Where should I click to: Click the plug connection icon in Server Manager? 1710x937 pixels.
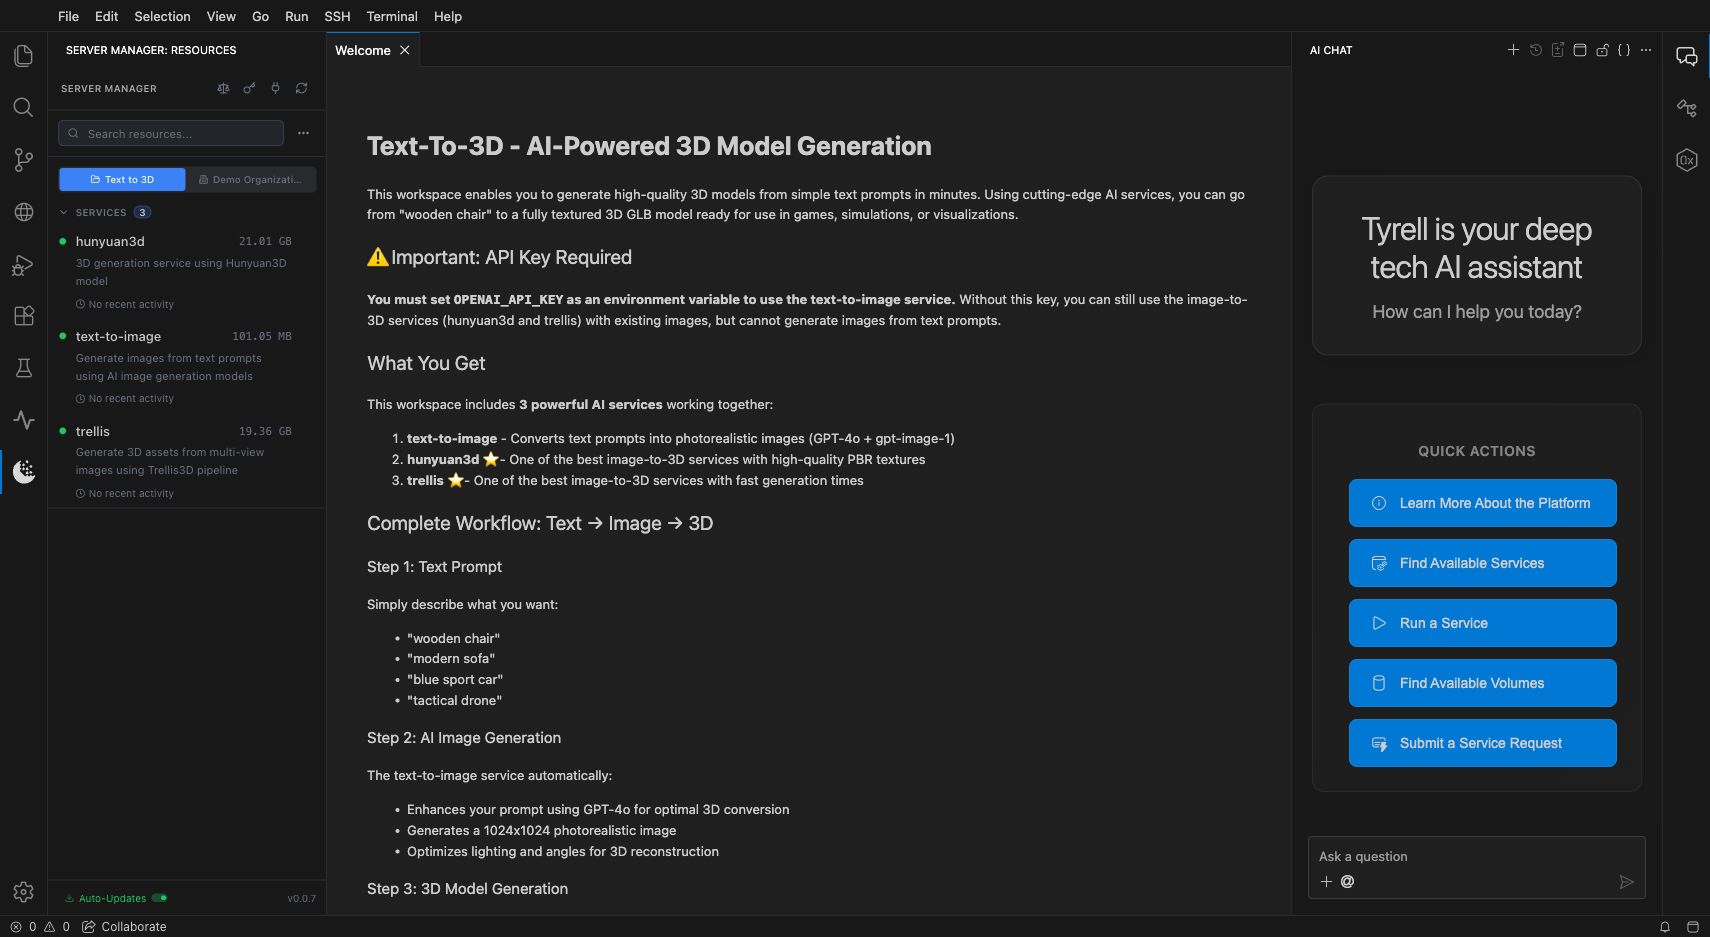point(275,88)
